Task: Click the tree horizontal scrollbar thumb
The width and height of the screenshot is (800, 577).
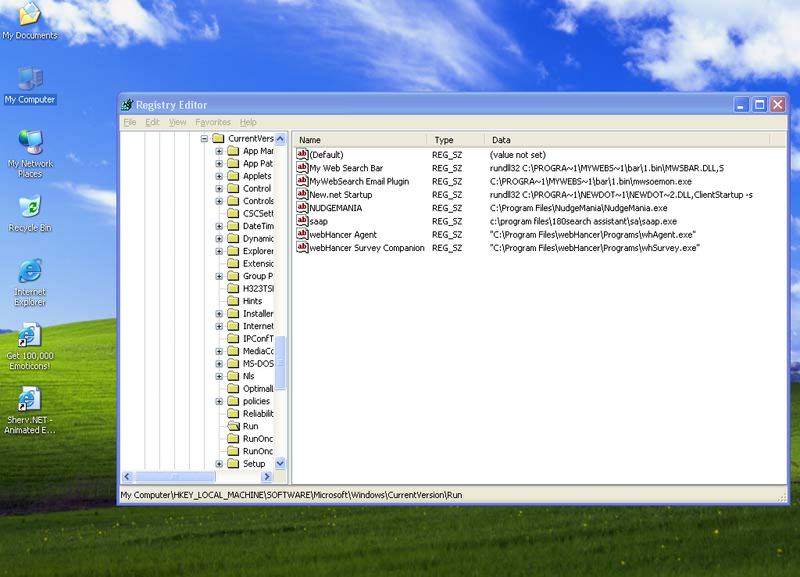Action: coord(175,476)
